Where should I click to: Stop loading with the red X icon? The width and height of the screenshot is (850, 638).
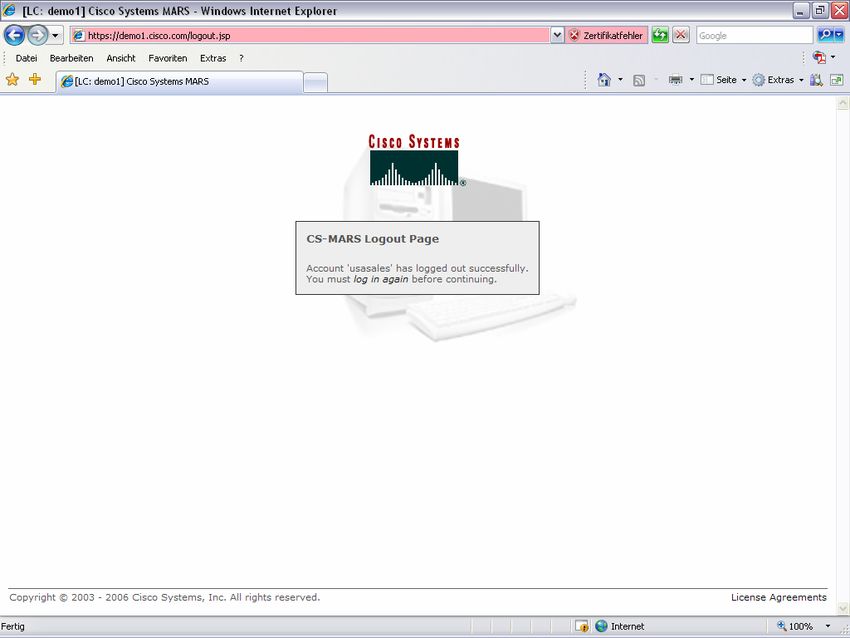(x=681, y=36)
